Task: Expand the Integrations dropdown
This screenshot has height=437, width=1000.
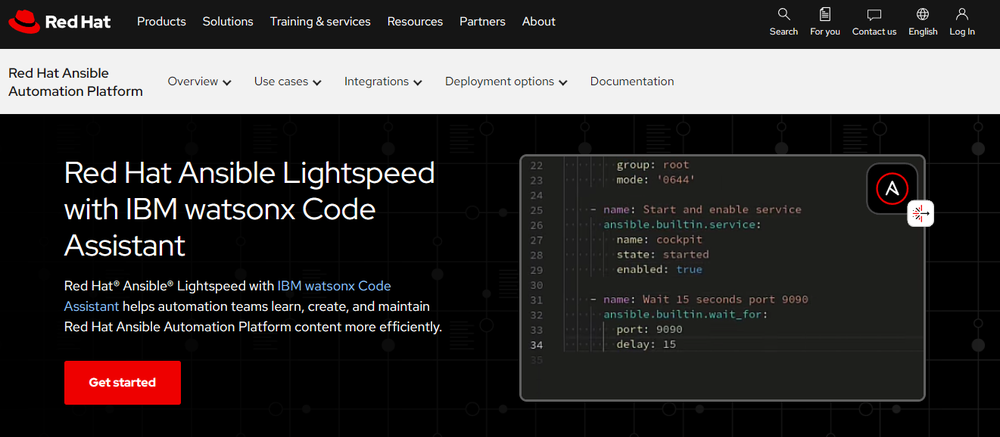Action: 383,82
